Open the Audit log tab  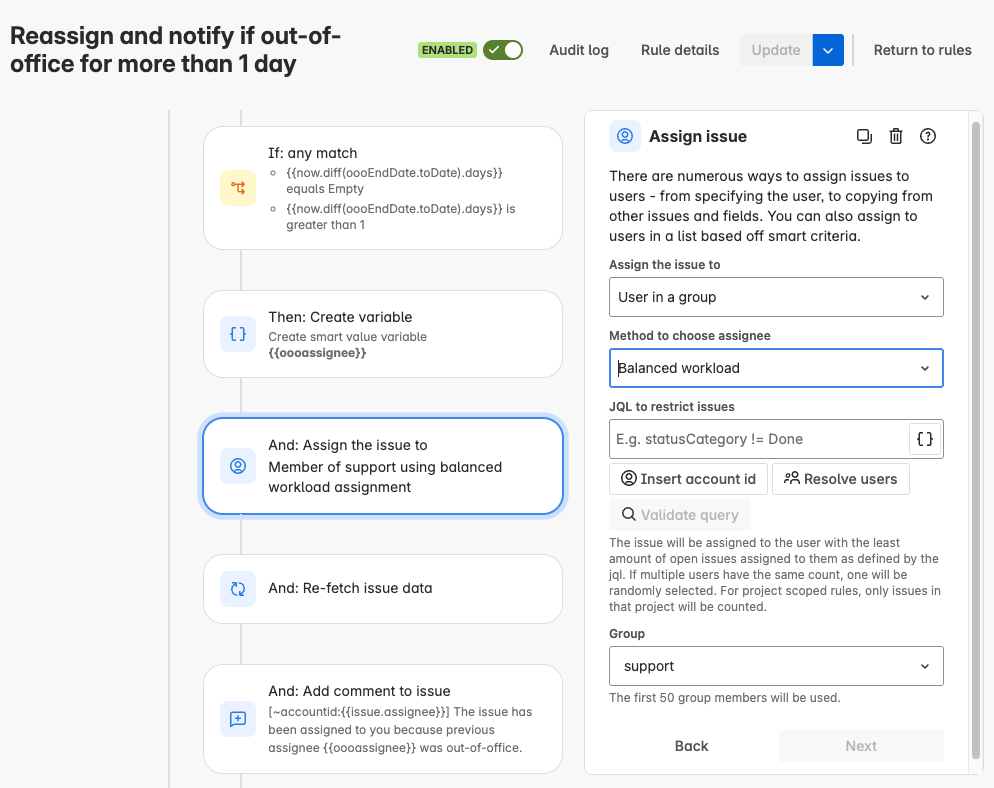click(579, 50)
